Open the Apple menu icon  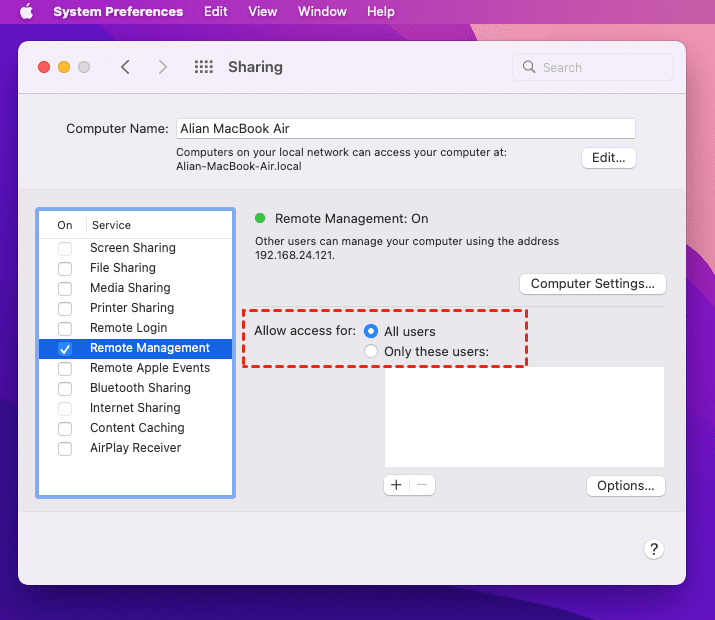tap(26, 12)
